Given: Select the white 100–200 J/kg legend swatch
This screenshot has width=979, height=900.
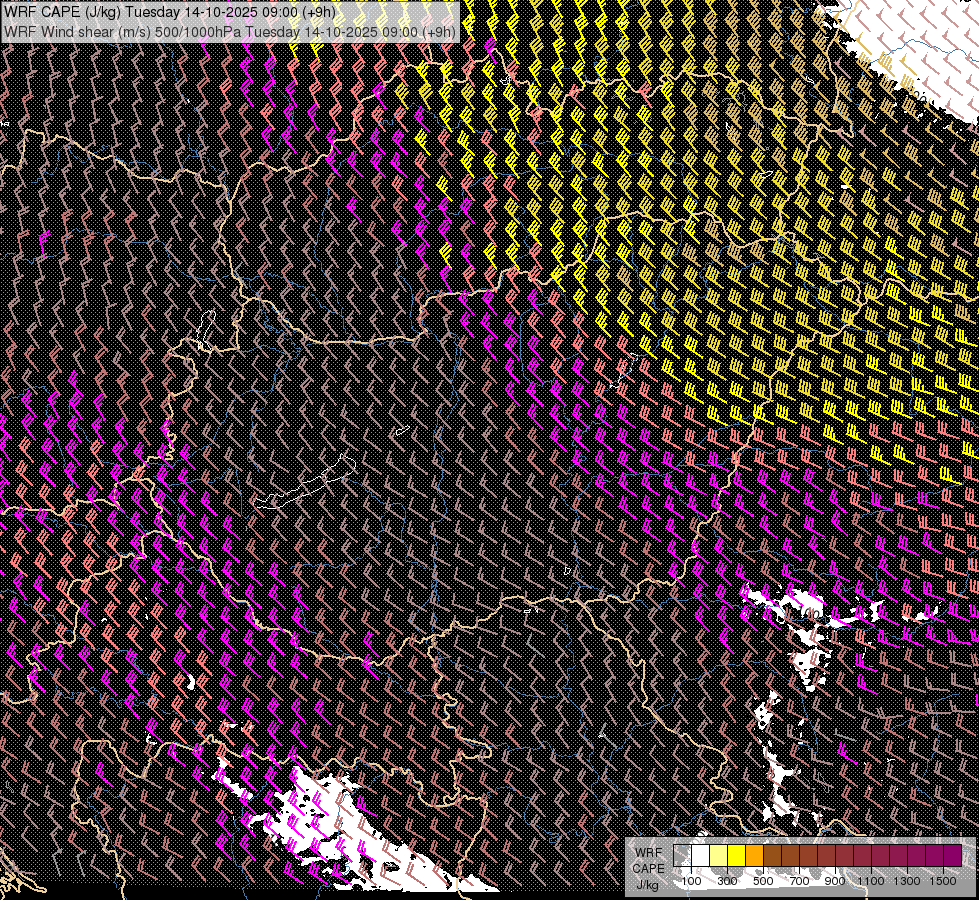Looking at the screenshot, I should pos(701,855).
